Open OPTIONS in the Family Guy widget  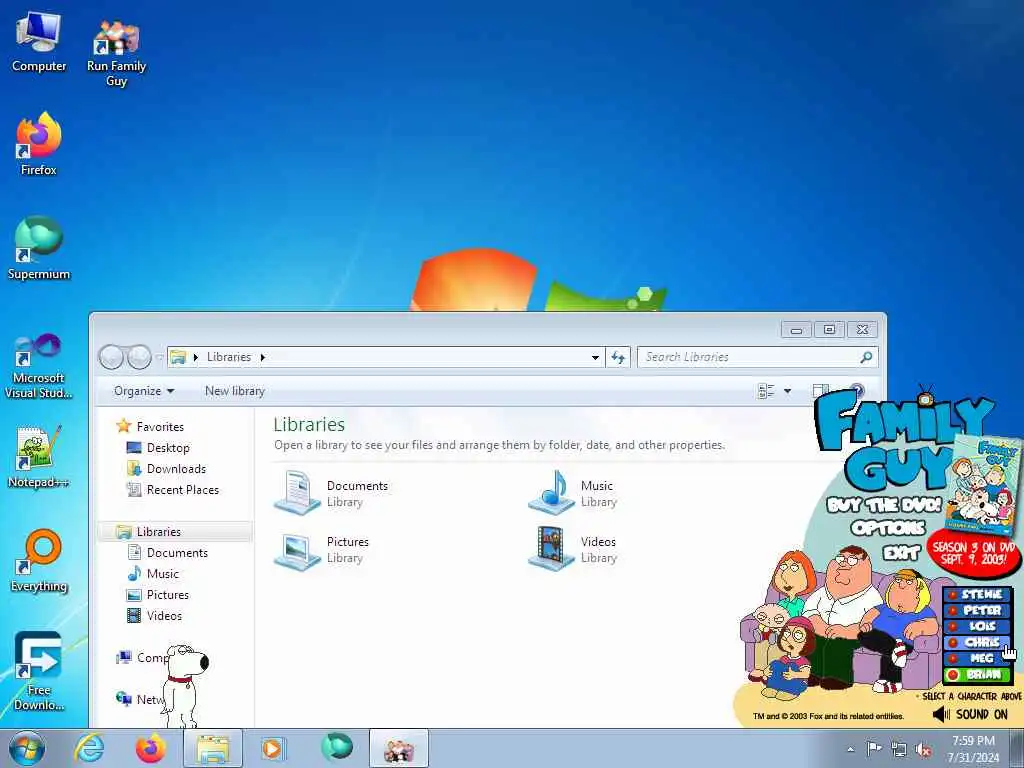click(888, 528)
